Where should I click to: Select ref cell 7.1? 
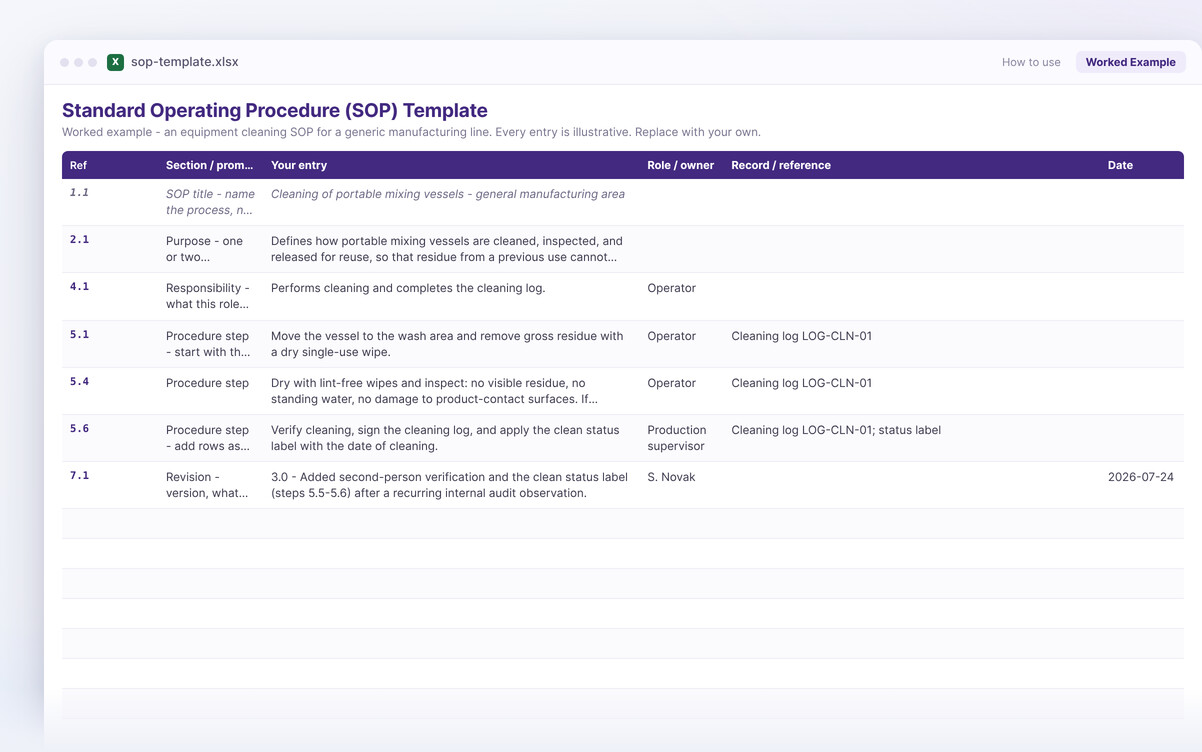click(x=79, y=475)
